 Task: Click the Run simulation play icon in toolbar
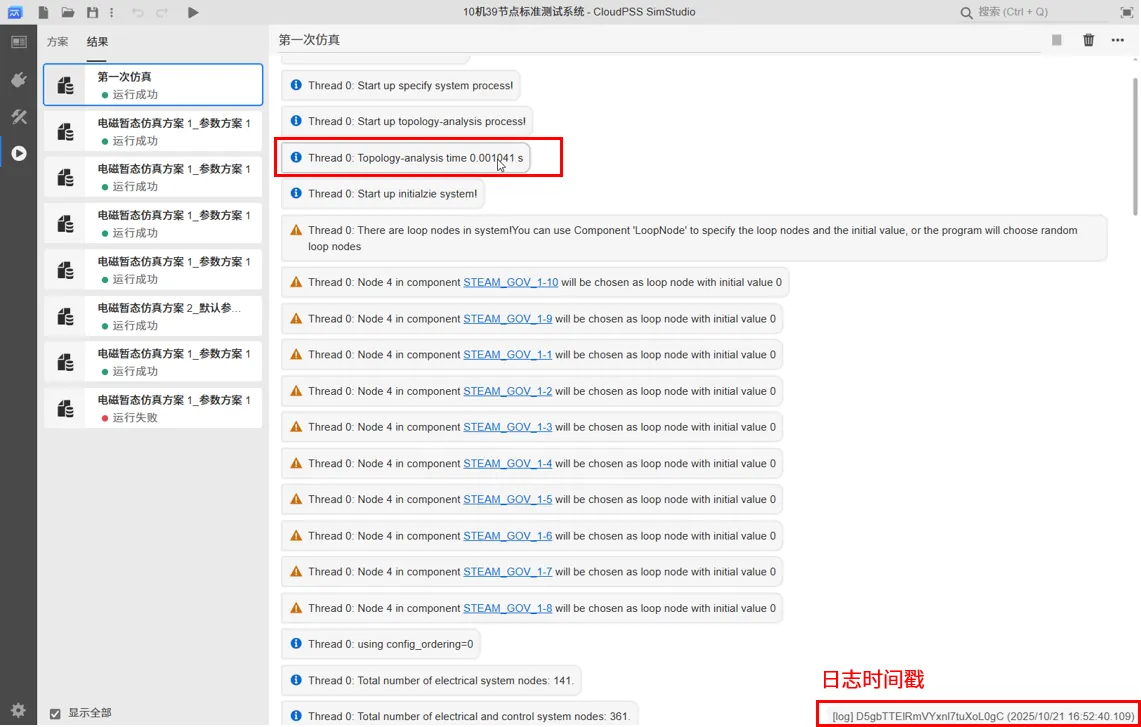click(x=193, y=12)
